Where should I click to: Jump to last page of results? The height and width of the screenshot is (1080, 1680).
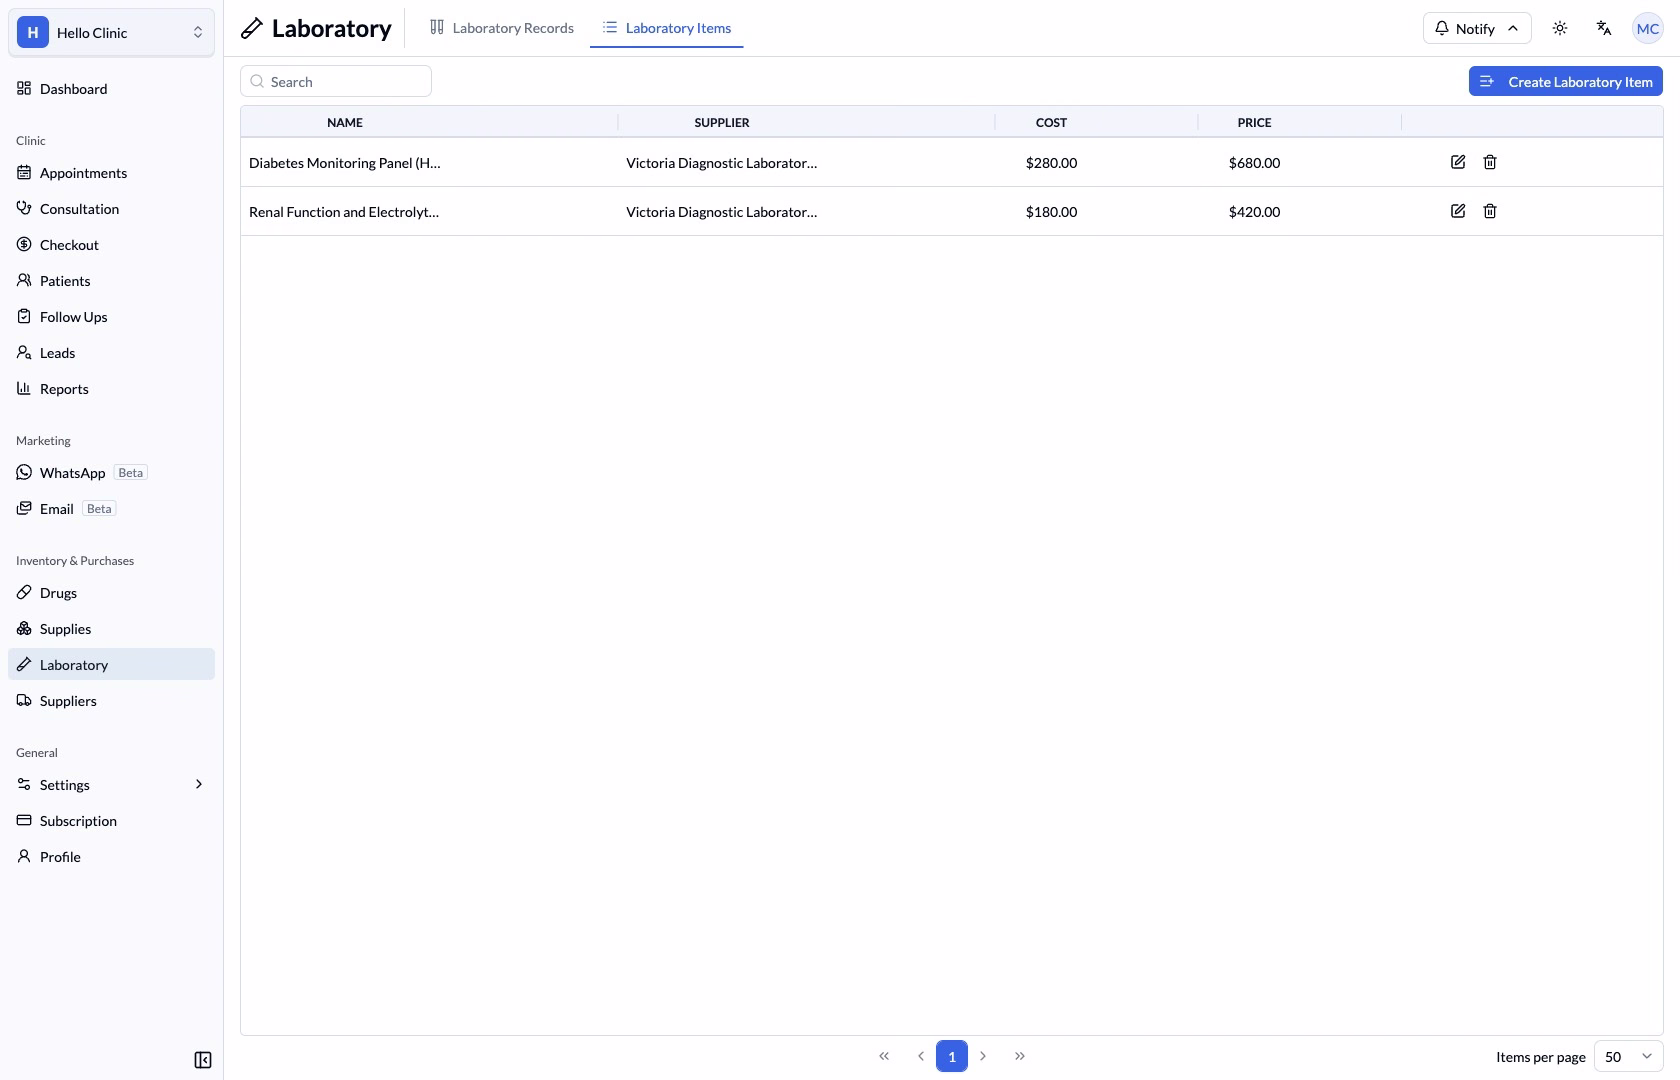point(1020,1056)
